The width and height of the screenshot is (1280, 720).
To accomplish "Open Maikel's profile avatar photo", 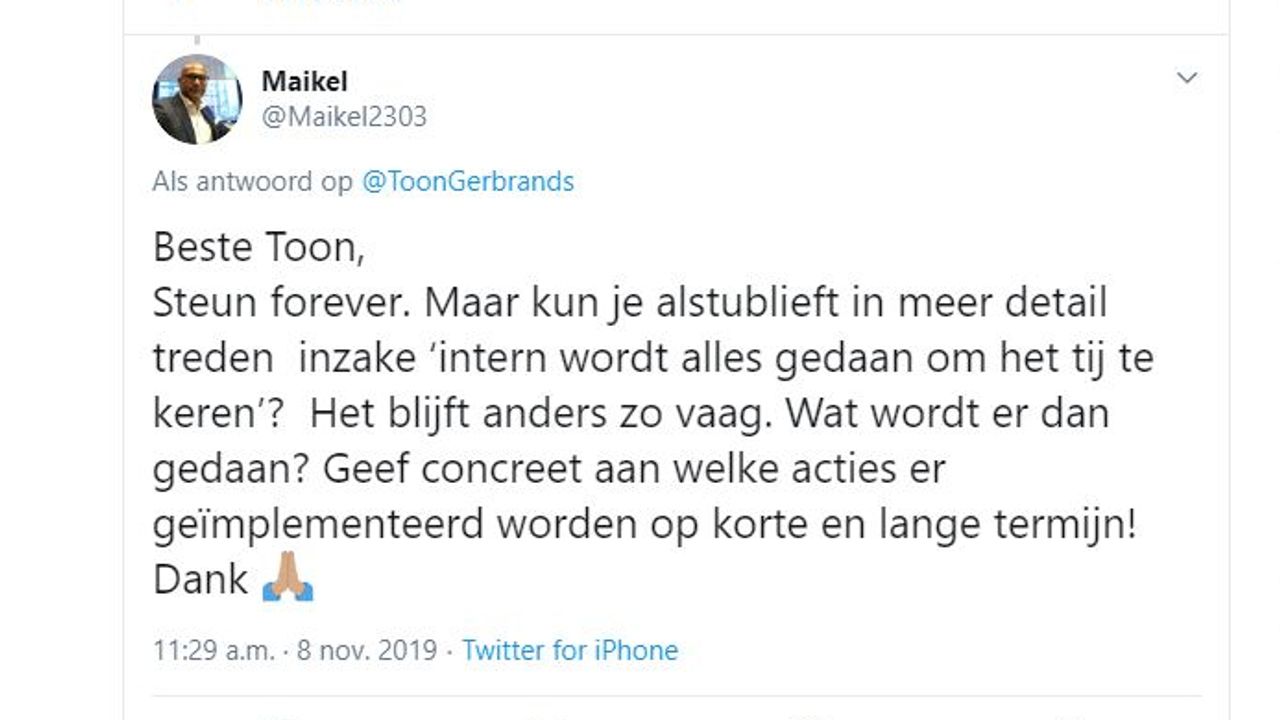I will (197, 99).
